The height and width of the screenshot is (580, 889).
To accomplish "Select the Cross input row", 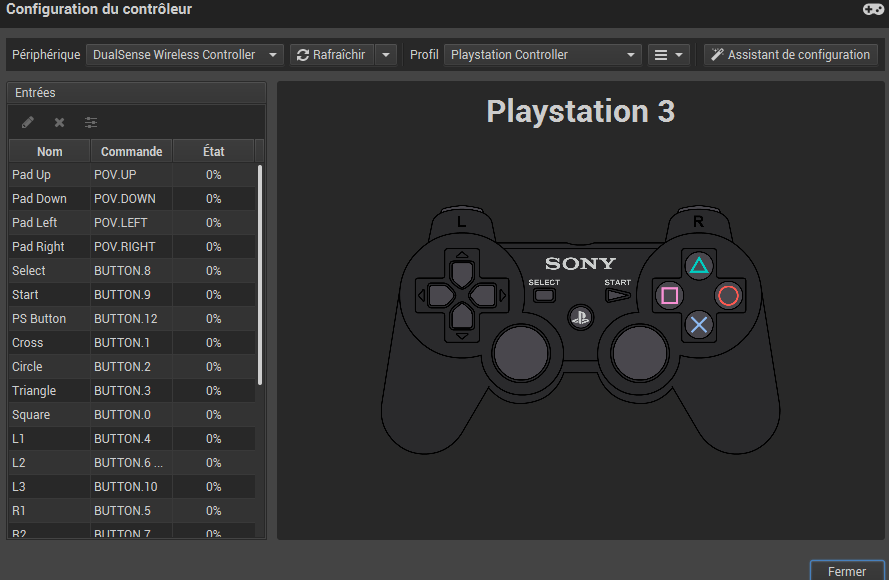I will 132,342.
